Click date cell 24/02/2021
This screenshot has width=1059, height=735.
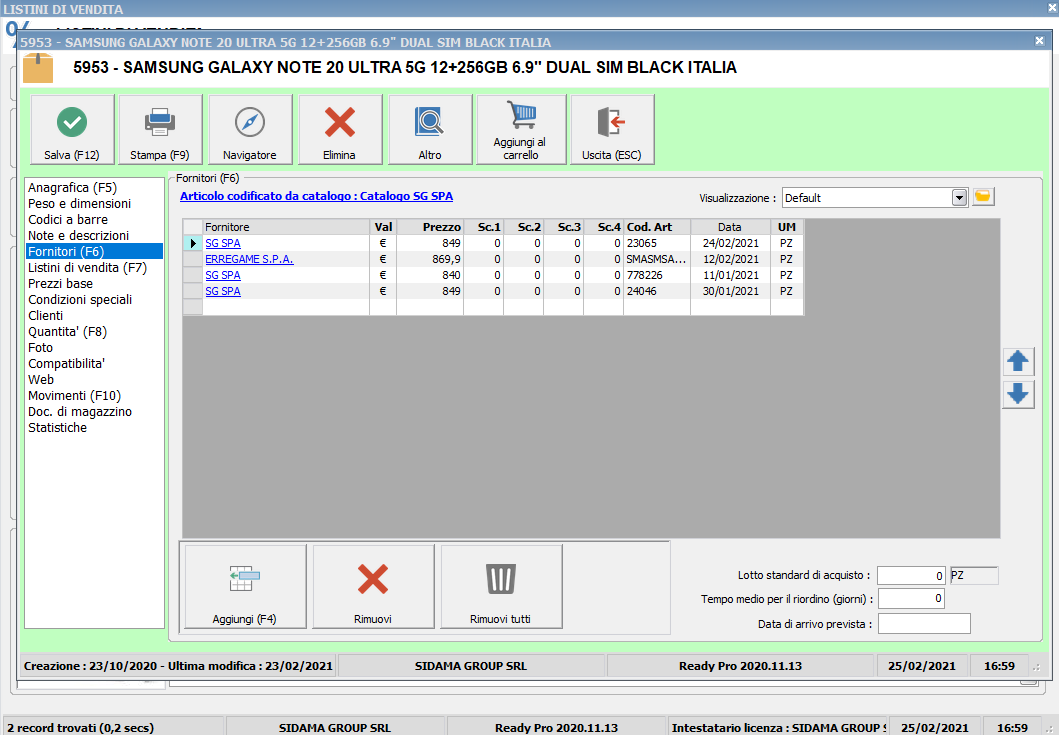click(730, 243)
